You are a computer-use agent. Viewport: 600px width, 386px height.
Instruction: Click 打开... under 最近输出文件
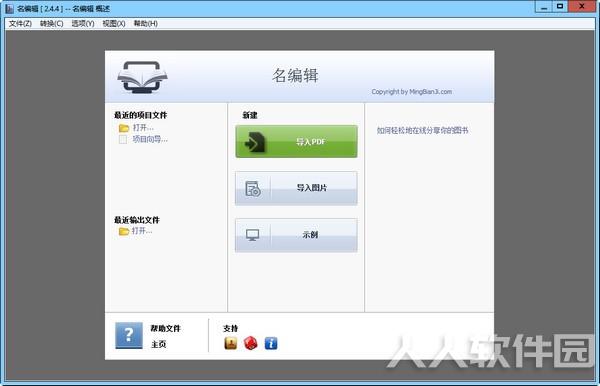[142, 231]
